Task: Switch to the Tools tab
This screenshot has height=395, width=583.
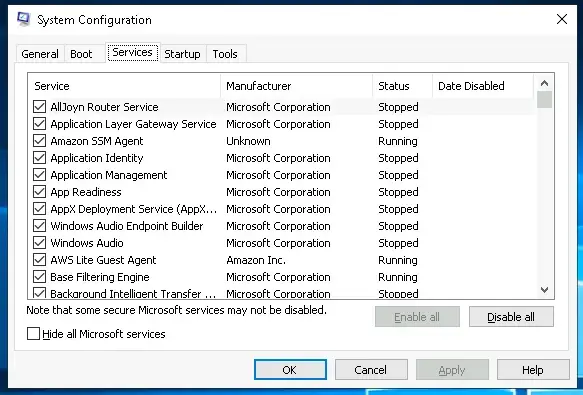Action: click(225, 54)
